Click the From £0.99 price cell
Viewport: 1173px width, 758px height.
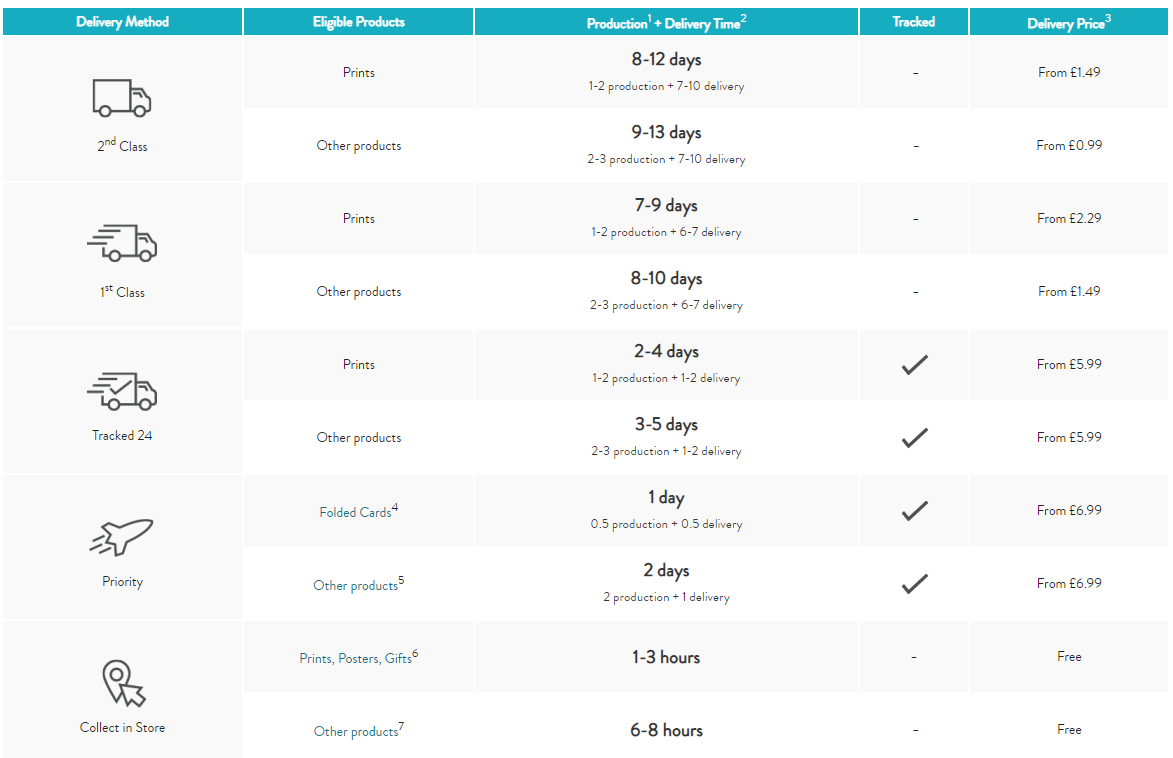pos(1069,145)
